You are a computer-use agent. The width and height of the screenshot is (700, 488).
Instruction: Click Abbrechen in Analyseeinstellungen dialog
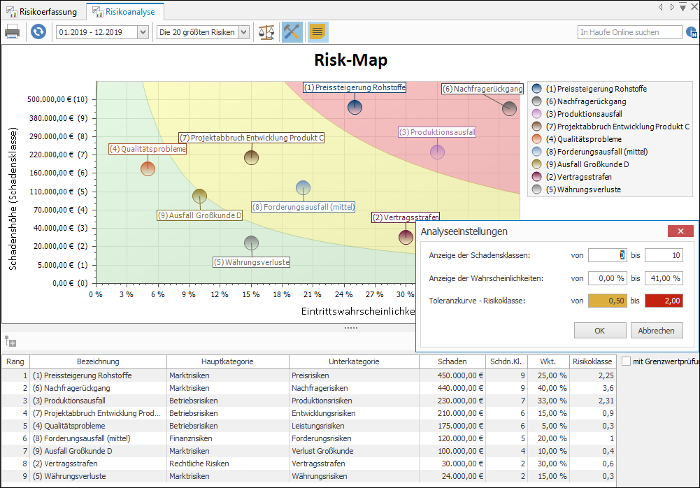pos(656,331)
